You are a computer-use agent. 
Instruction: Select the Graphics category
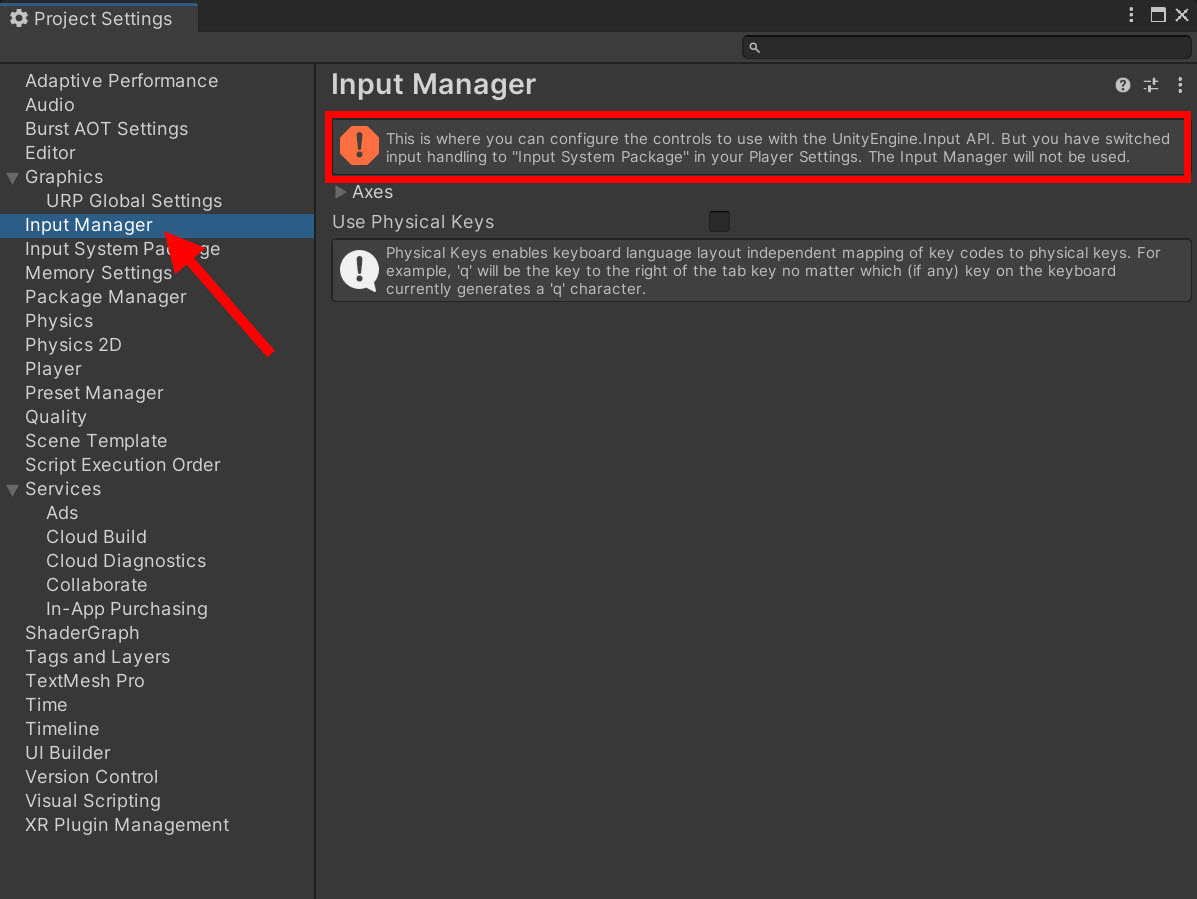tap(64, 177)
